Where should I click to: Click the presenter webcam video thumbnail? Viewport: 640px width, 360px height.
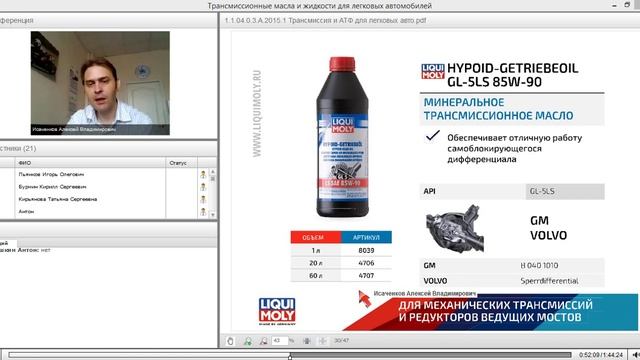[x=100, y=83]
